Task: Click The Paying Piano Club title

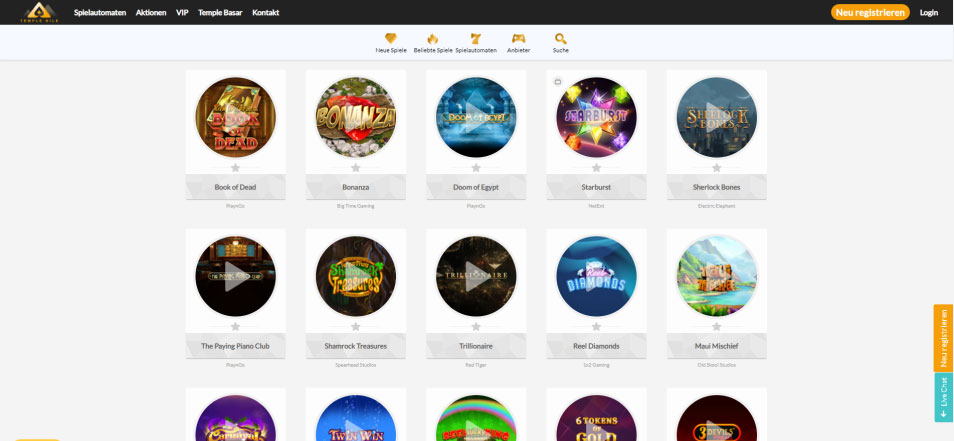Action: coord(235,346)
